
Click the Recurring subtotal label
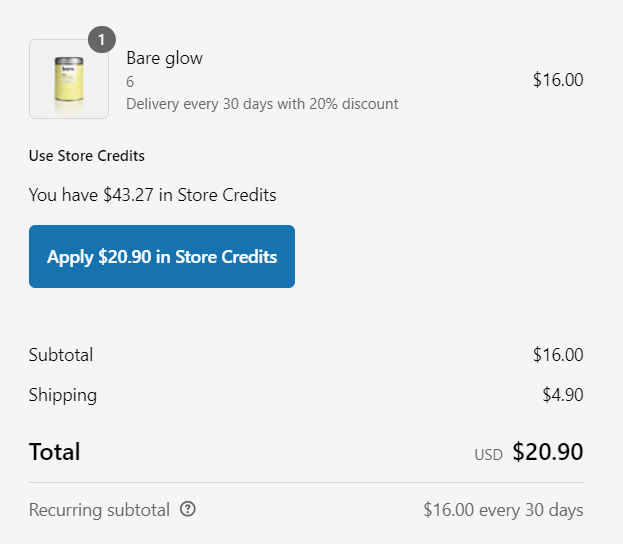pyautogui.click(x=99, y=510)
